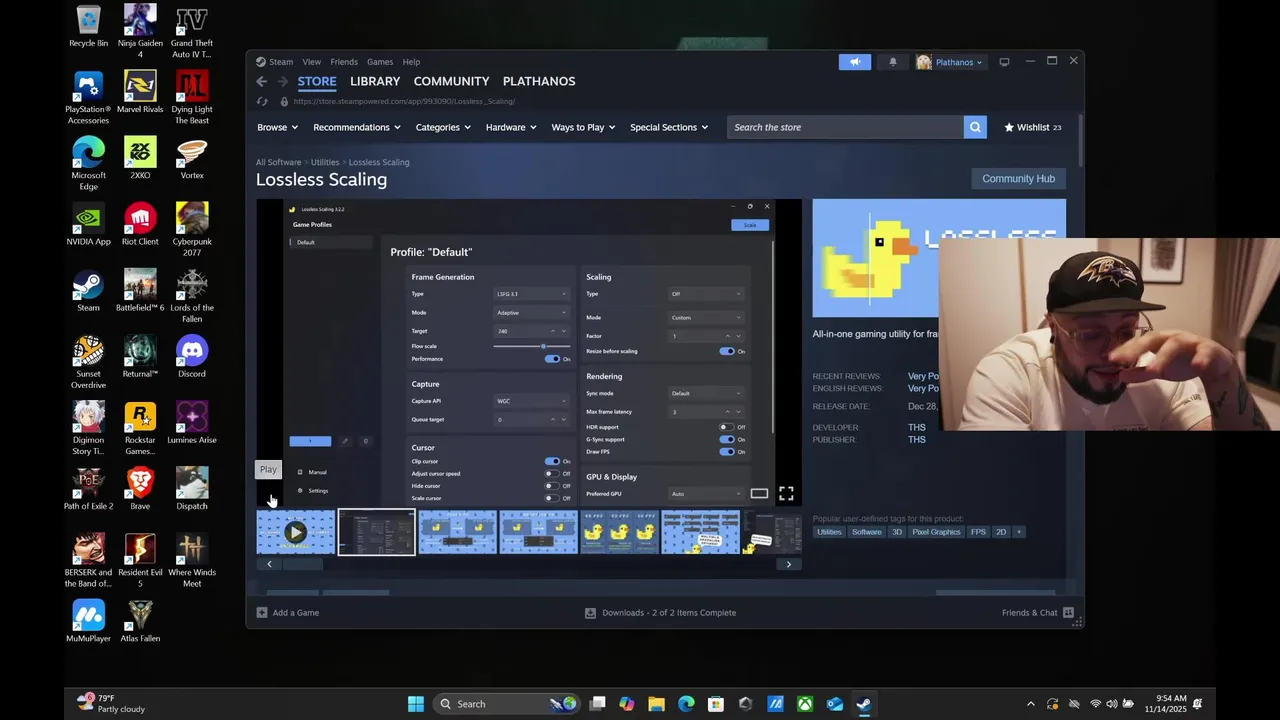Open the Windows Start menu
The image size is (1280, 720).
(x=416, y=704)
